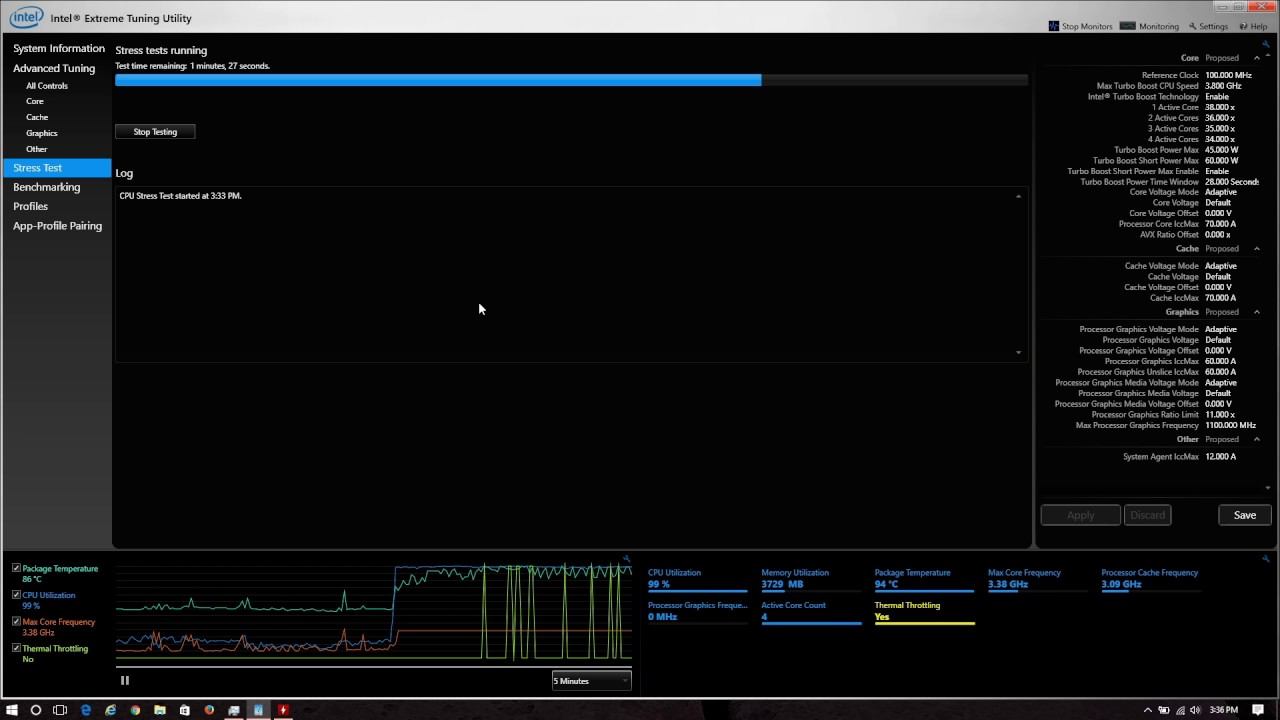The image size is (1280, 720).
Task: Click the Package Temperature 94 °C monitor tile
Action: pyautogui.click(x=925, y=580)
